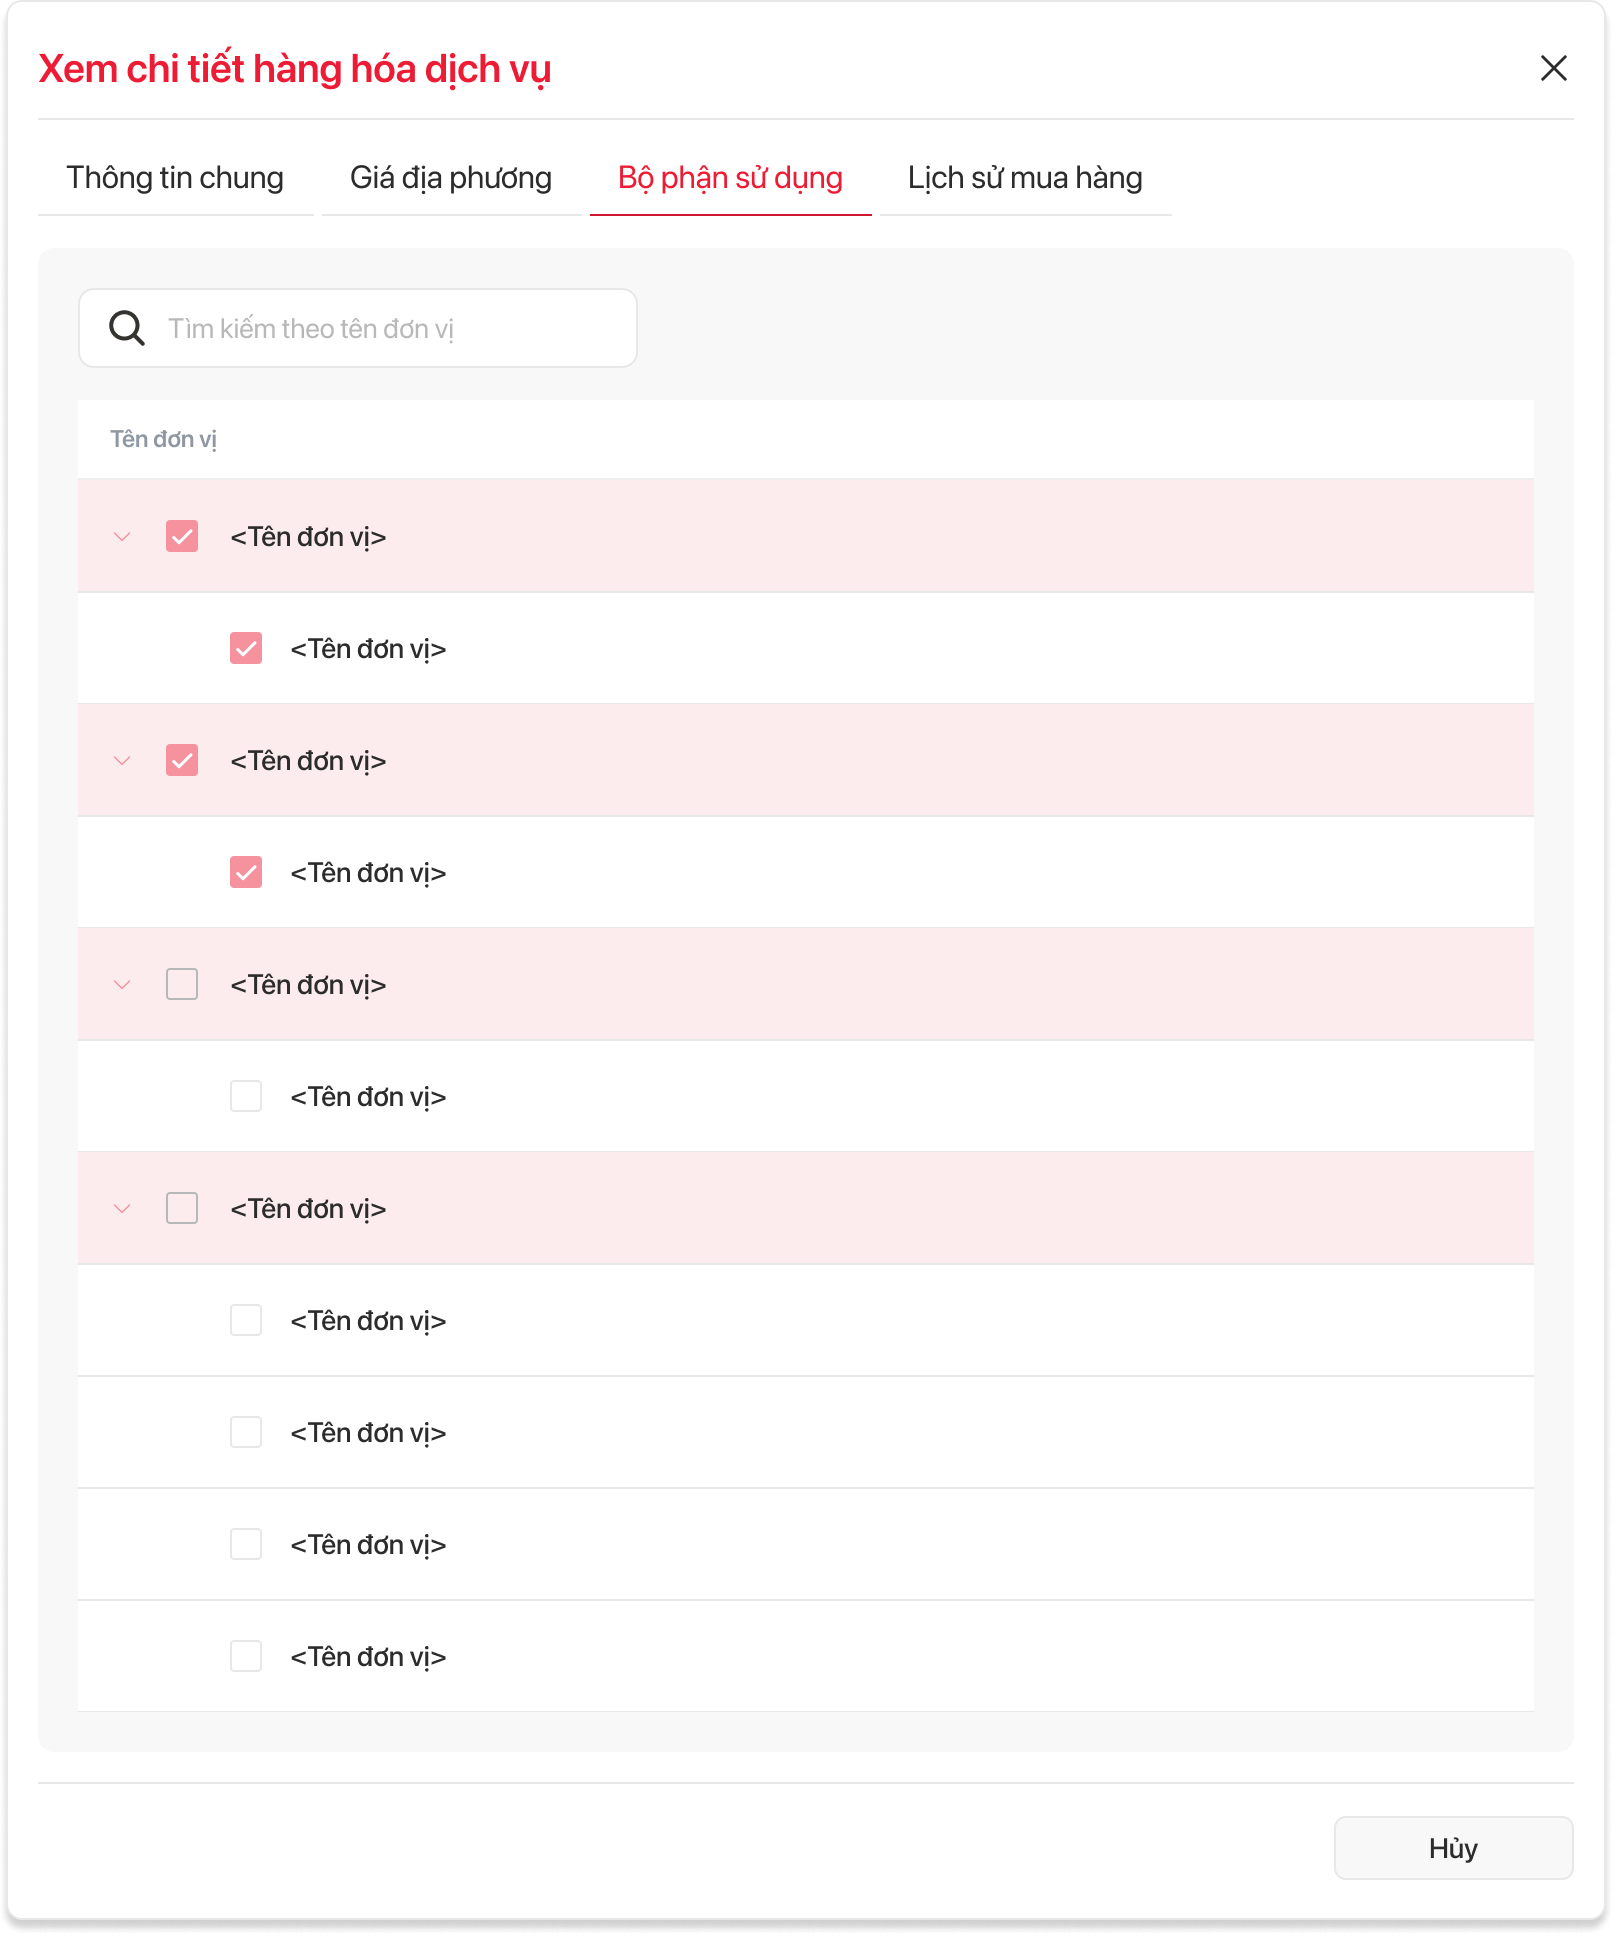1612x1934 pixels.
Task: Collapse the second top-level unit row chevron
Action: coord(122,761)
